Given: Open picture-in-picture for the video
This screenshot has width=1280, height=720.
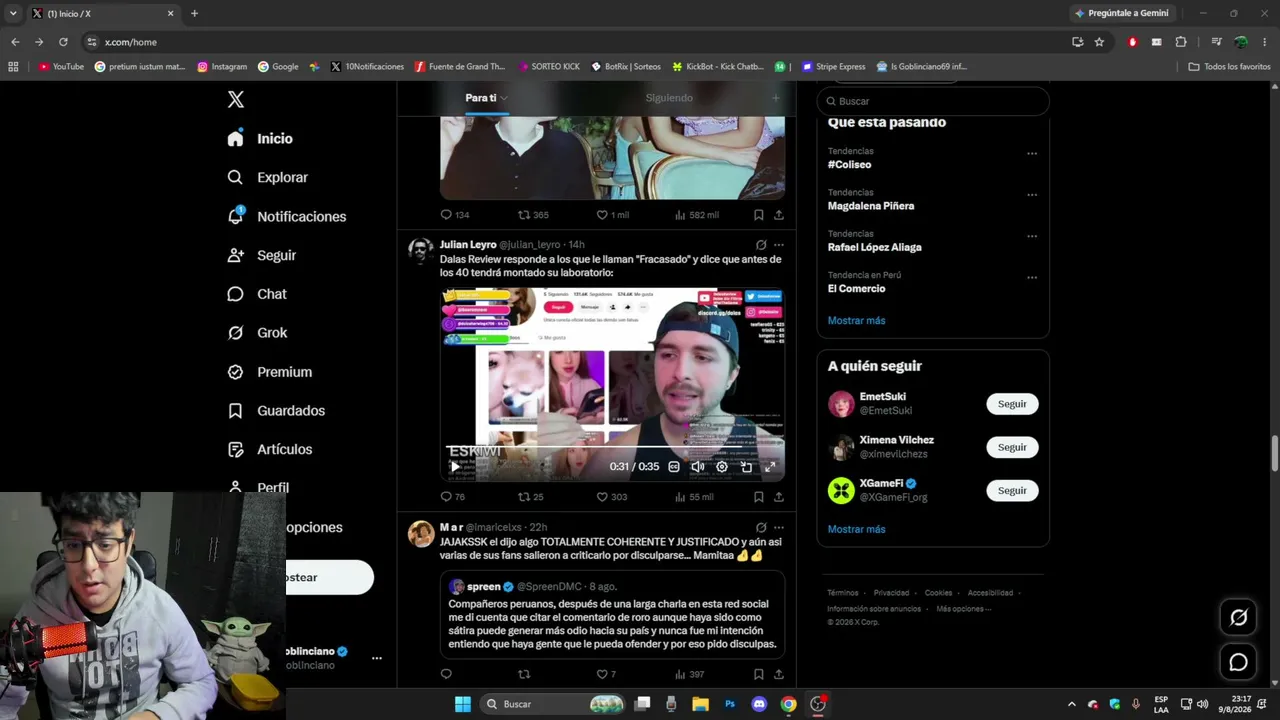Looking at the screenshot, I should click(x=746, y=467).
